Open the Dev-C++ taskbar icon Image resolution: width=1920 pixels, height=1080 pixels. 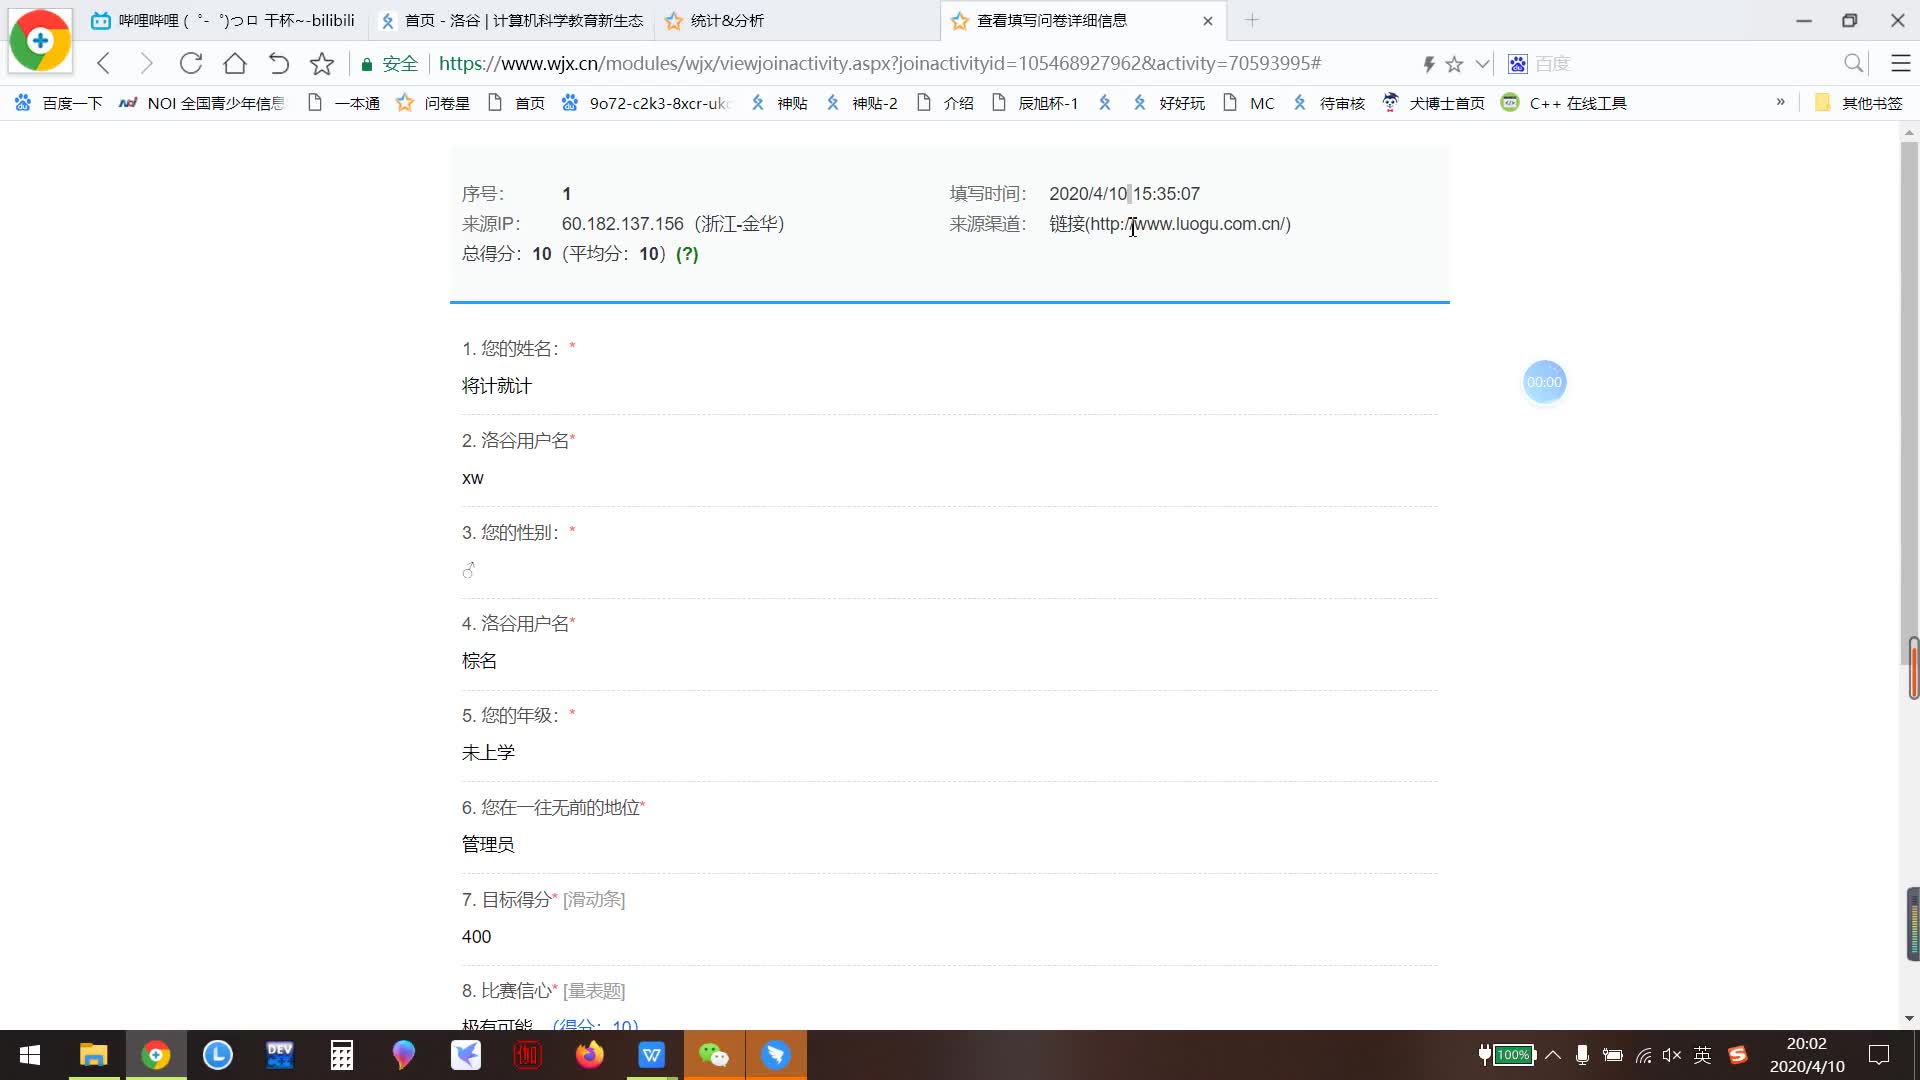coord(280,1055)
